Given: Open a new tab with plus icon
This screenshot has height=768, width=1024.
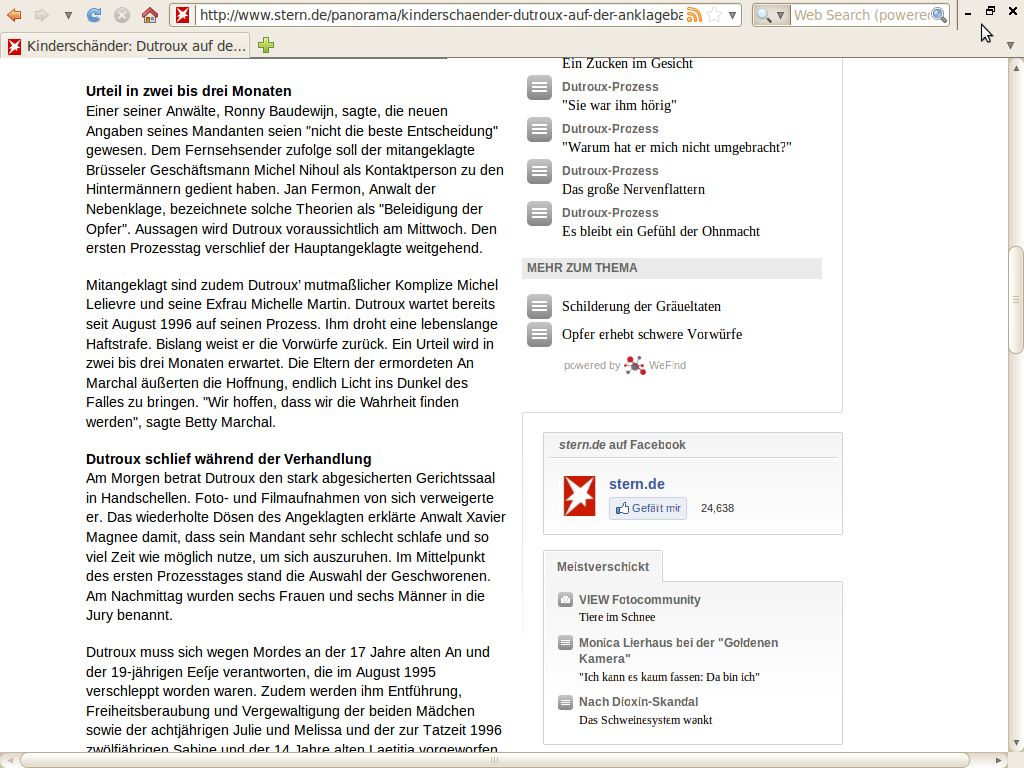Looking at the screenshot, I should tap(266, 45).
